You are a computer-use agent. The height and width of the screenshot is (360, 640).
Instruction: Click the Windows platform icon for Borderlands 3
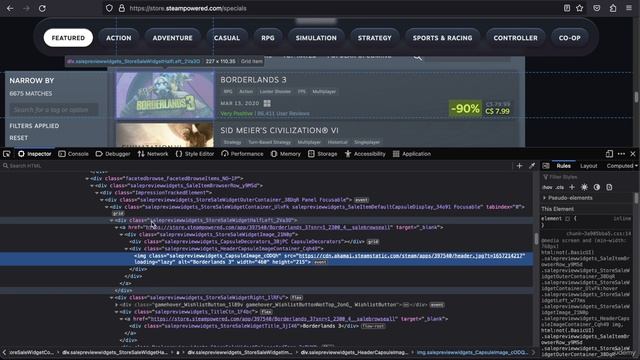(267, 103)
